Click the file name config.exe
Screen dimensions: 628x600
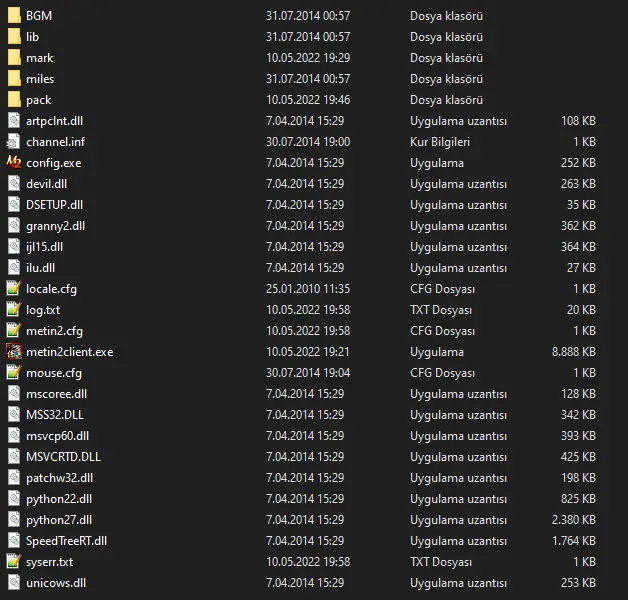pyautogui.click(x=54, y=163)
